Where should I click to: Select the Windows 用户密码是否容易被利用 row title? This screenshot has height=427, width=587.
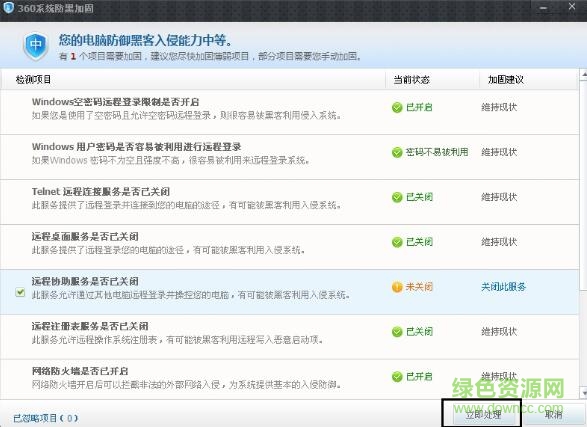coord(136,147)
